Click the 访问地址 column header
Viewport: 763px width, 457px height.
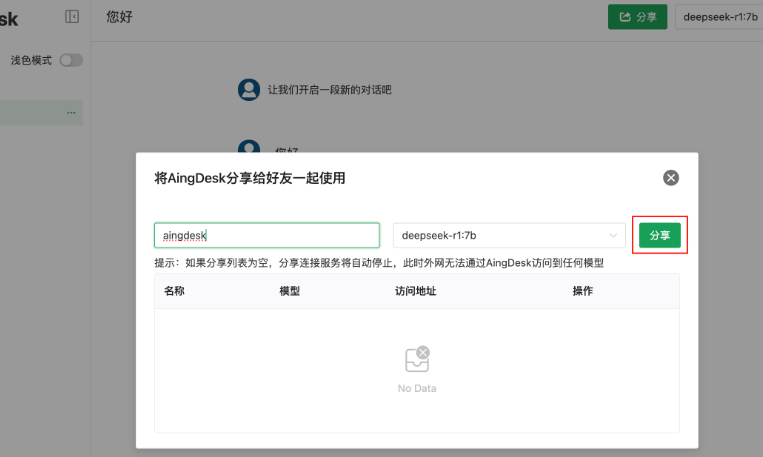point(416,291)
